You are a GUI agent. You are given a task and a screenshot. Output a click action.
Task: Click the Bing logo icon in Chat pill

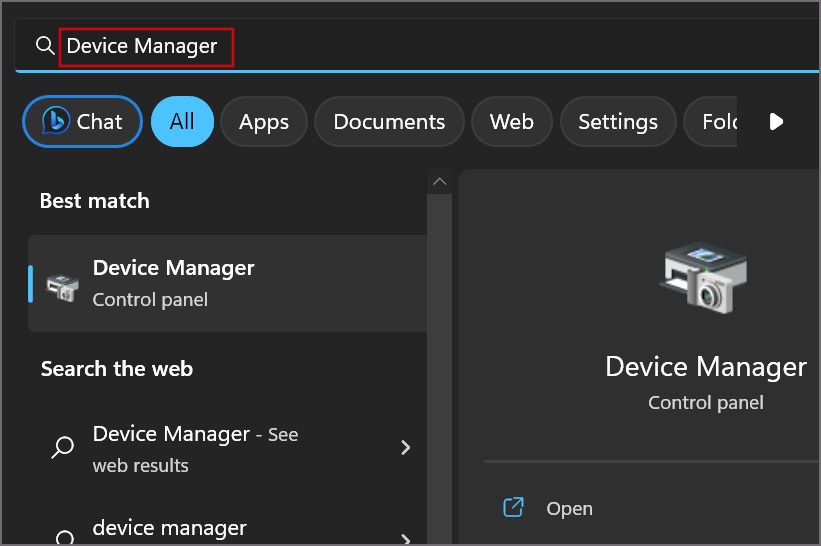click(56, 120)
